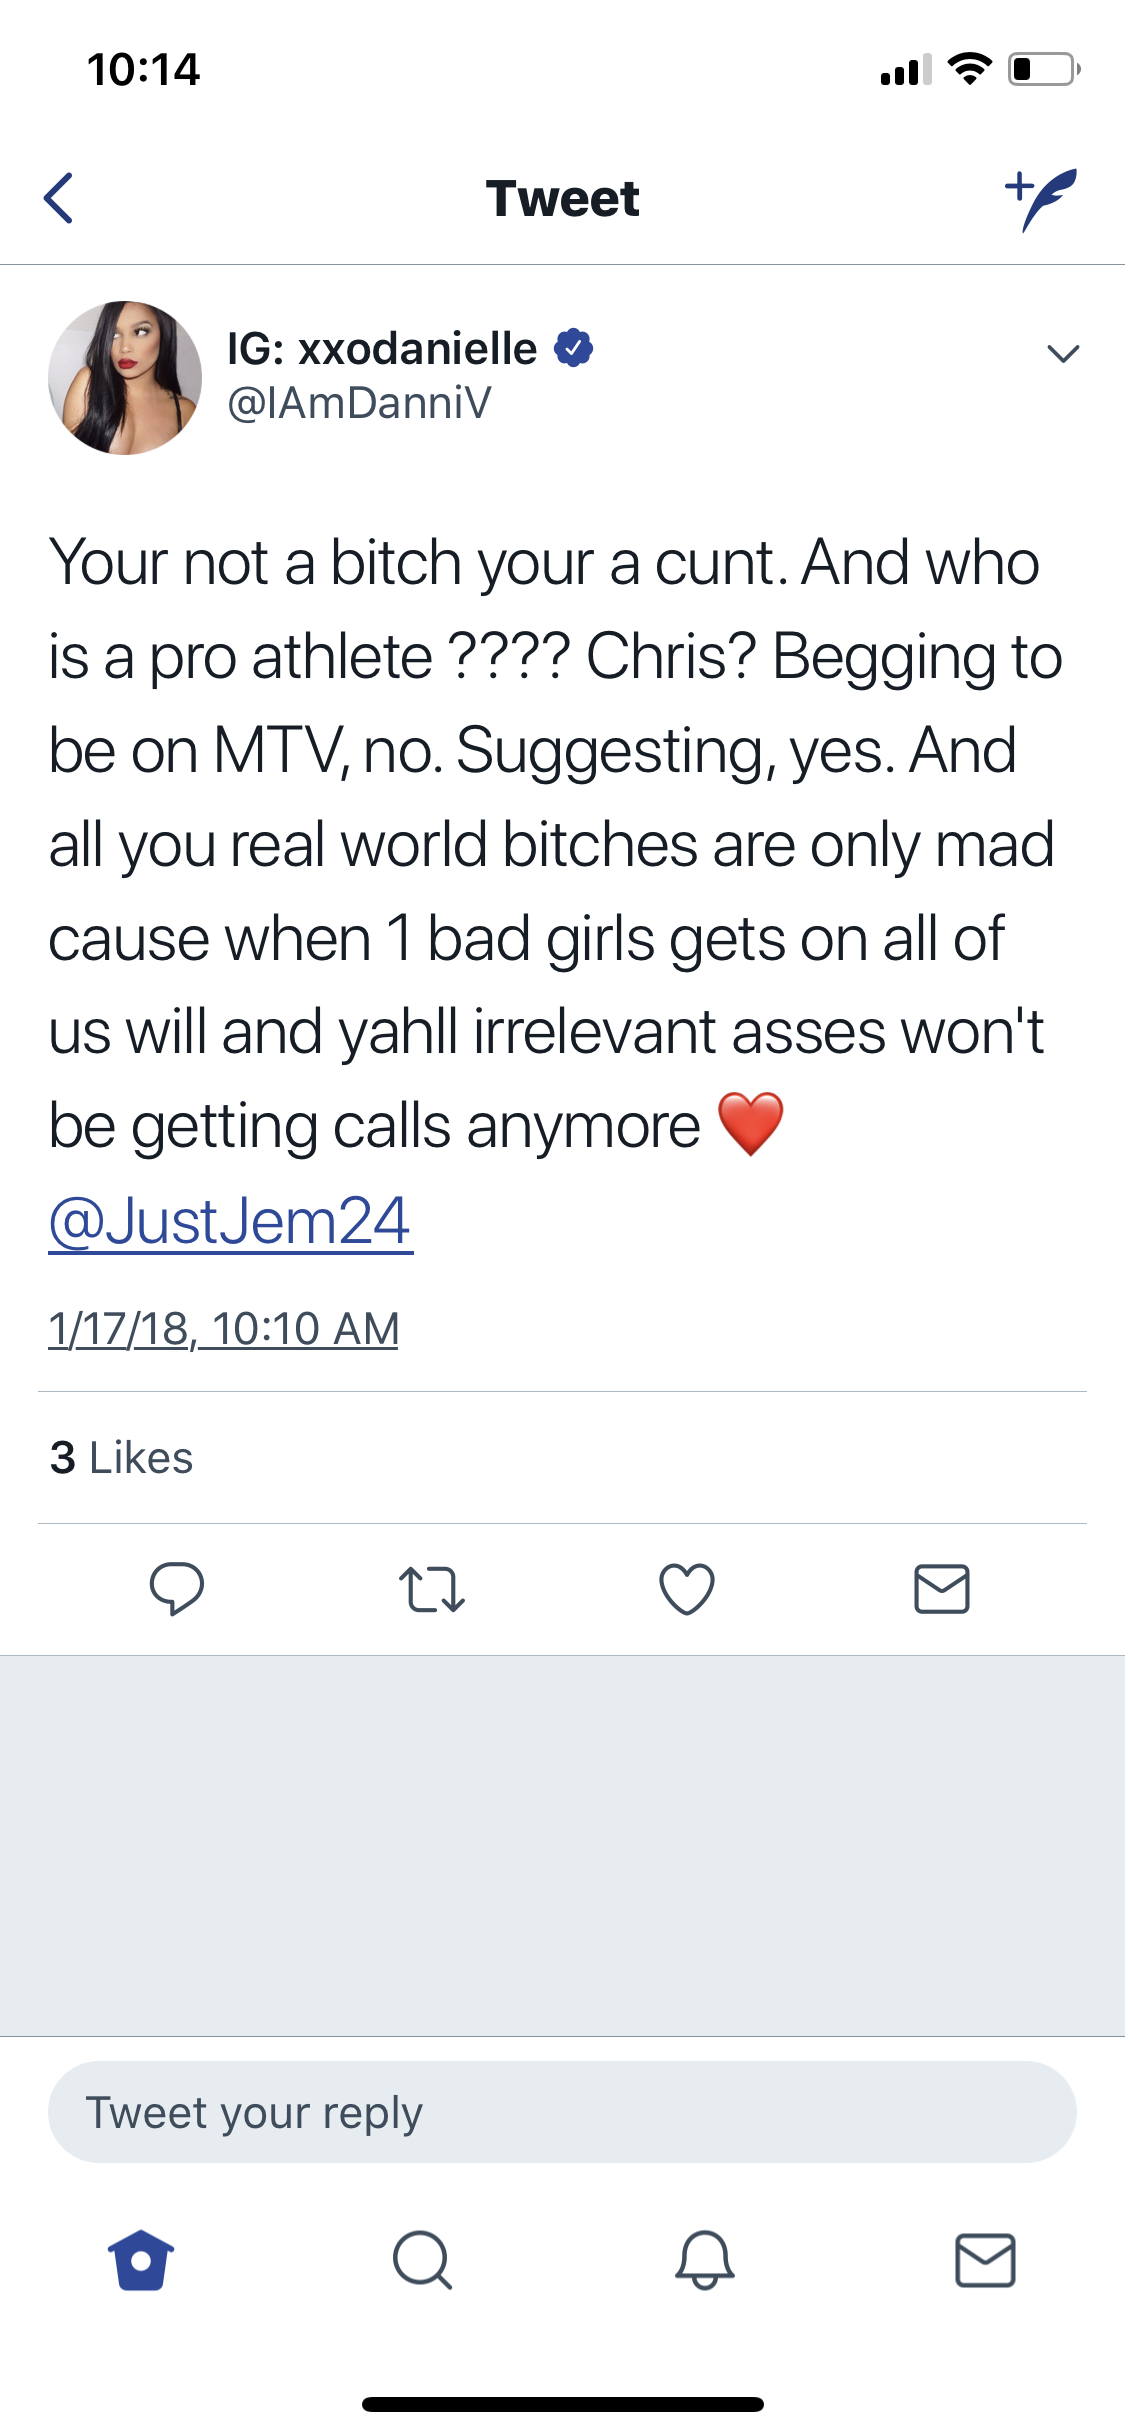Tap the back arrow
The height and width of the screenshot is (2436, 1125).
59,198
